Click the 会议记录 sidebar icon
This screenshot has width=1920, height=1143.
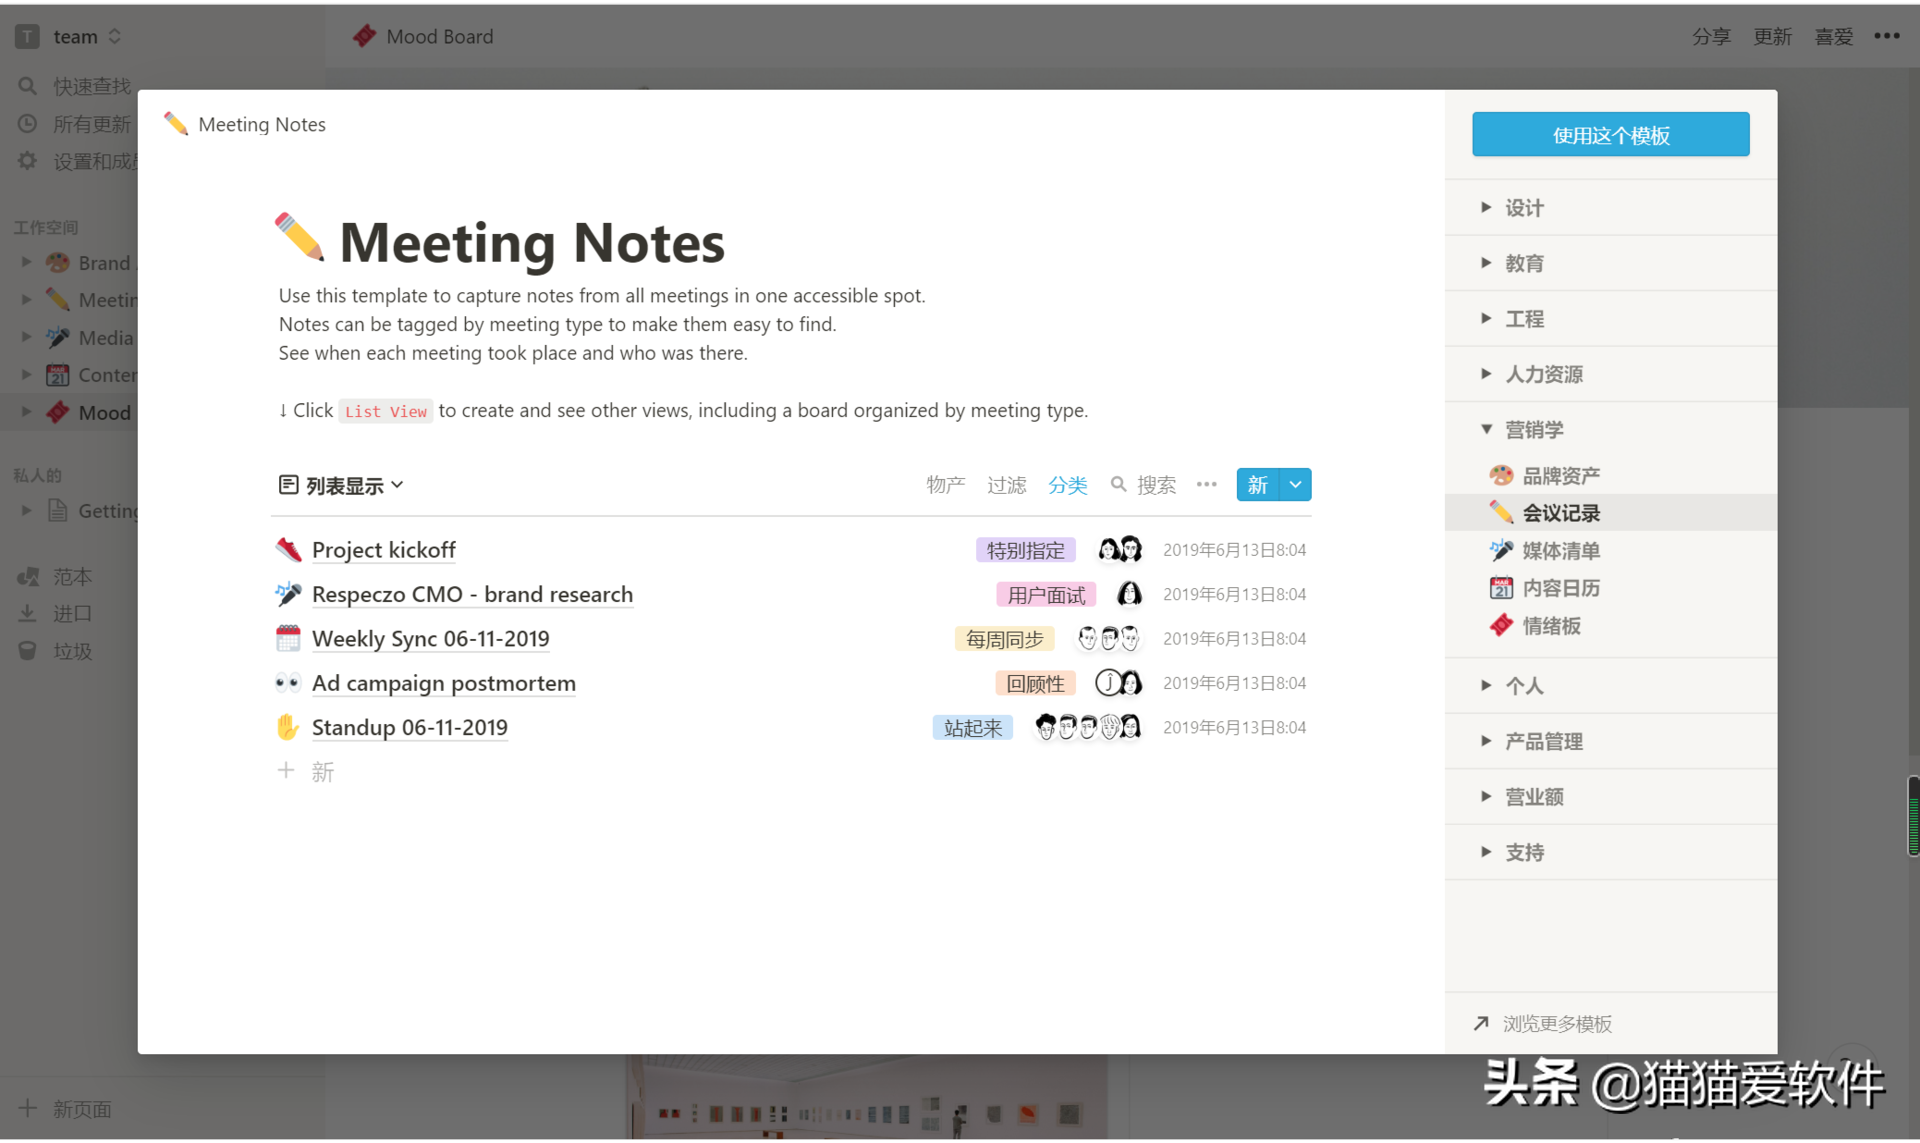coord(1501,510)
